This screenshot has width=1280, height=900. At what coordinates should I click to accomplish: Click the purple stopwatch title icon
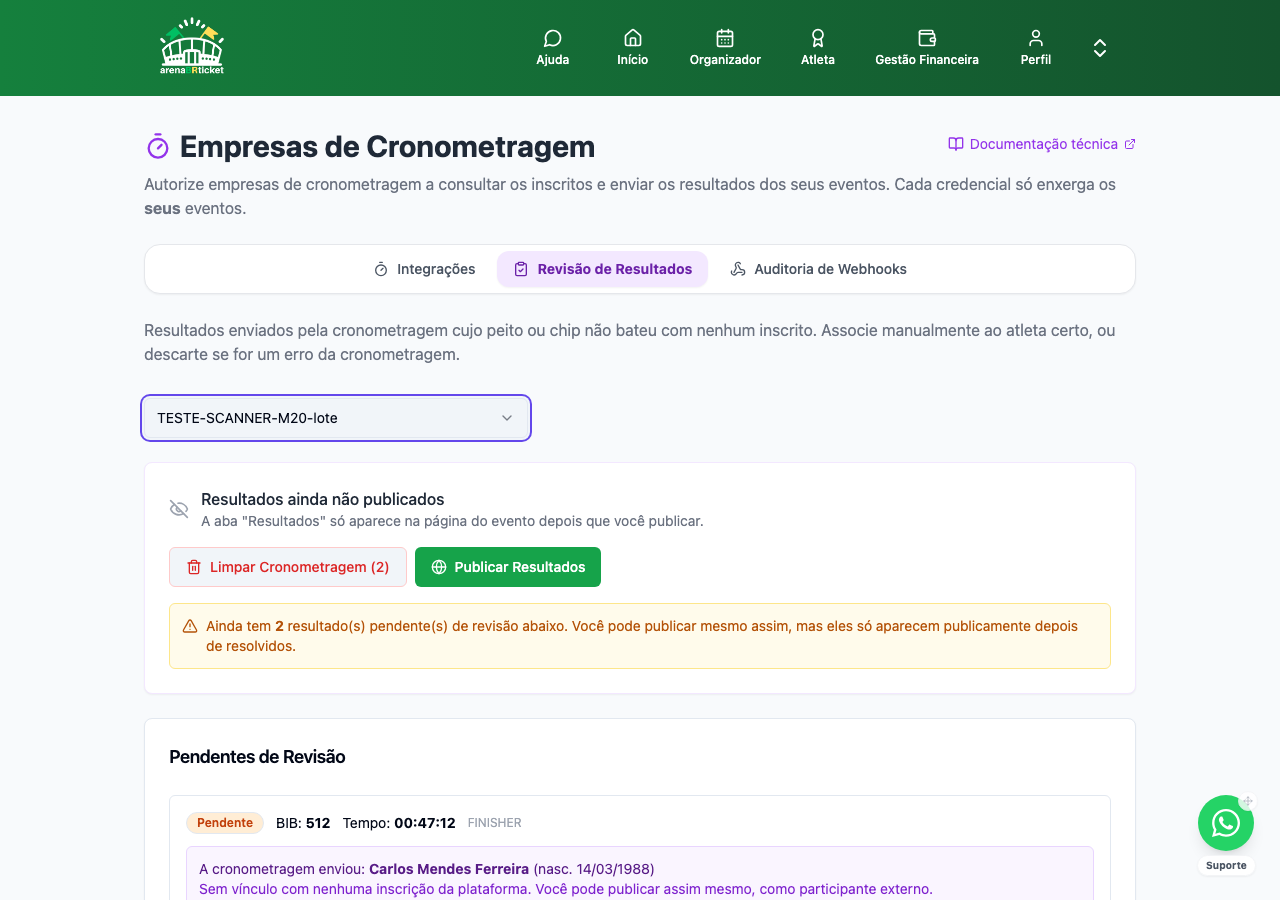tap(158, 146)
